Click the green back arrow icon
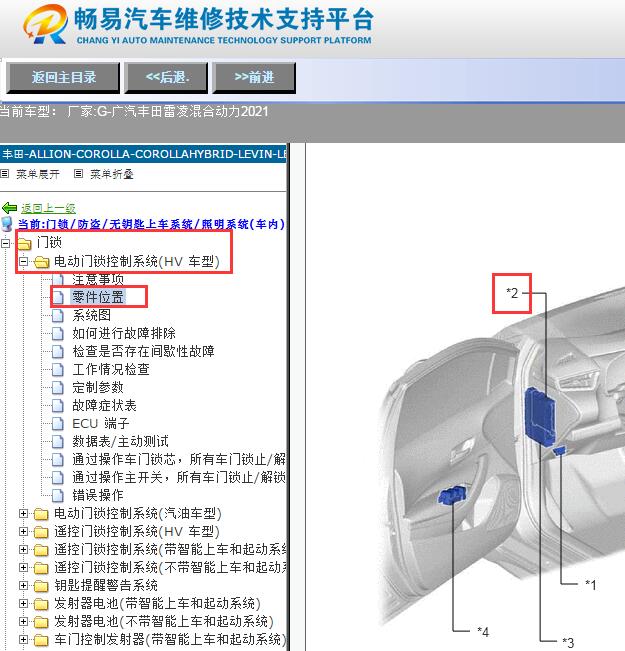This screenshot has height=651, width=625. pos(10,208)
